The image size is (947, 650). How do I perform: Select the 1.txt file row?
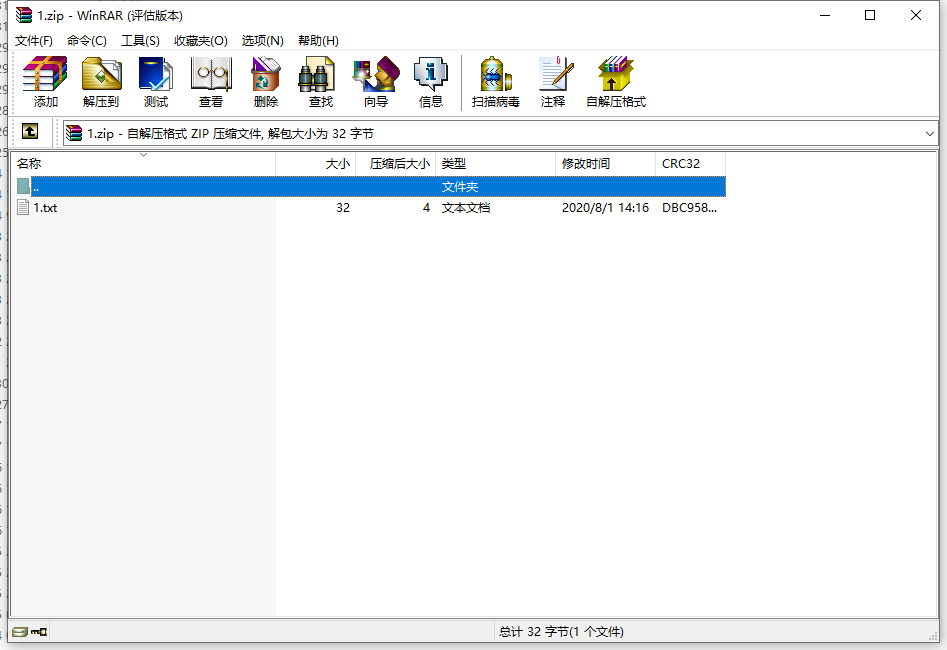(x=368, y=207)
